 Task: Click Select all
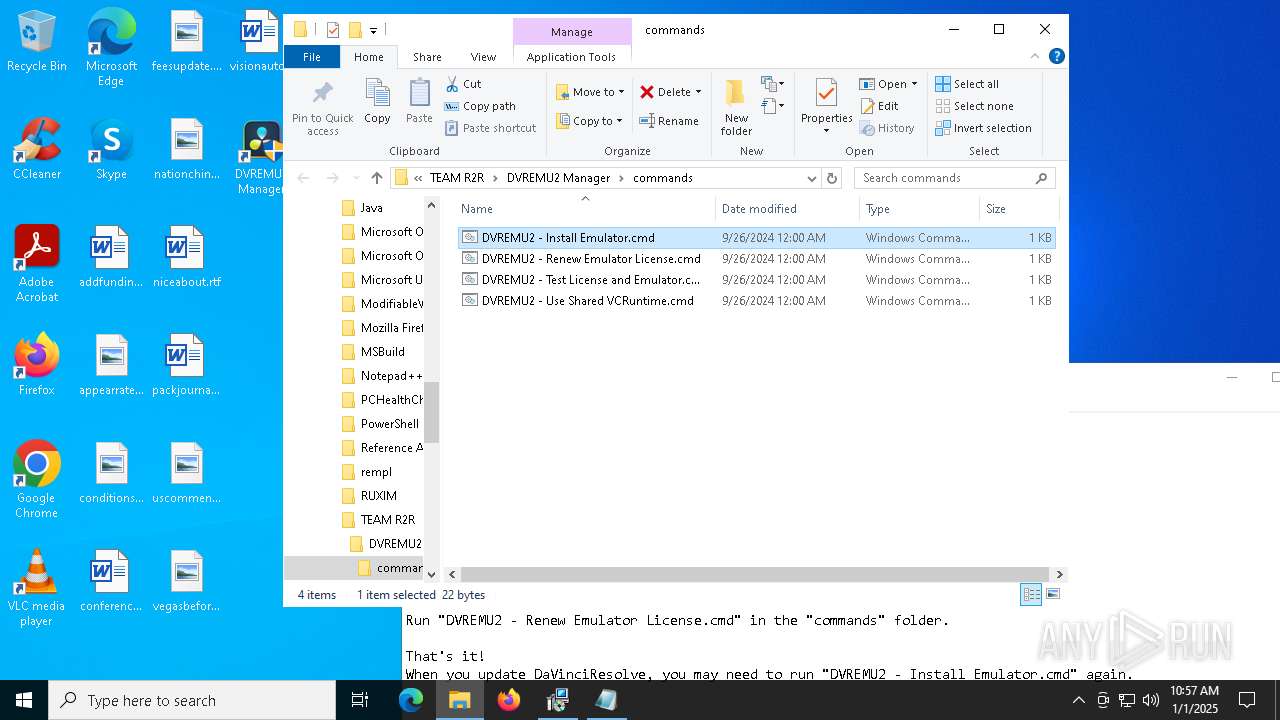[966, 84]
